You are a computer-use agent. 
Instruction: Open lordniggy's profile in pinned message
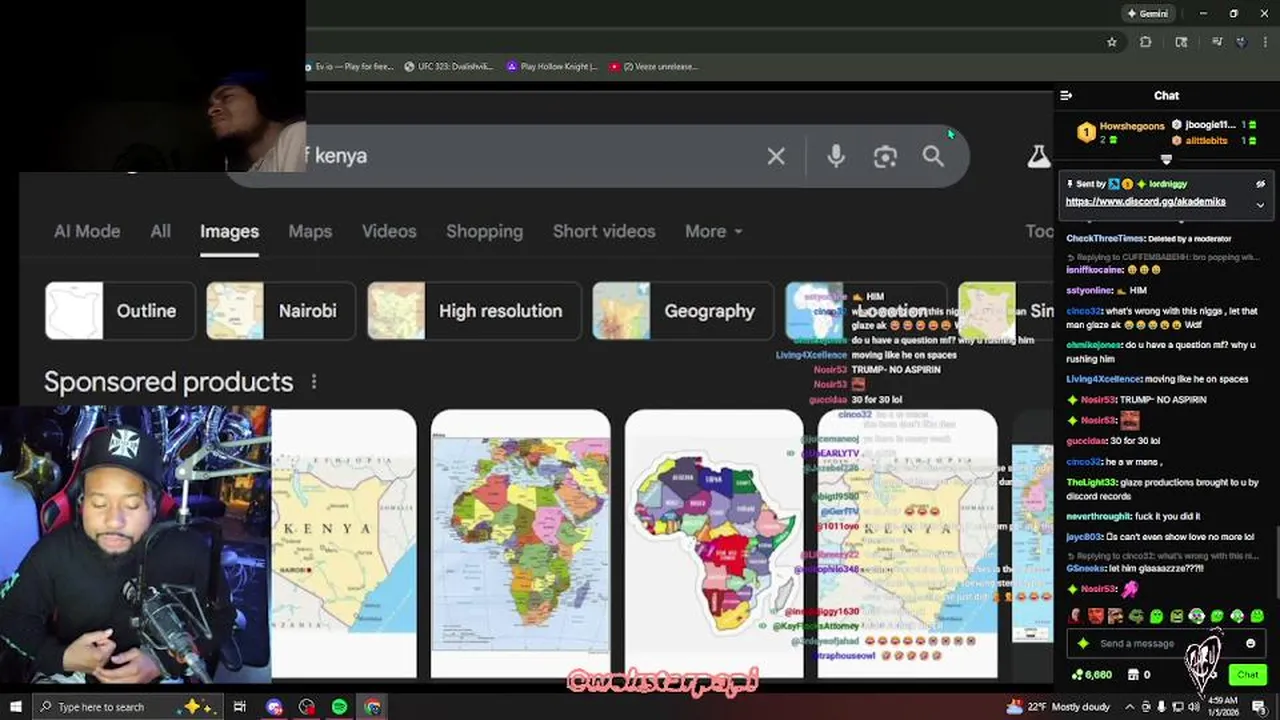[1168, 184]
